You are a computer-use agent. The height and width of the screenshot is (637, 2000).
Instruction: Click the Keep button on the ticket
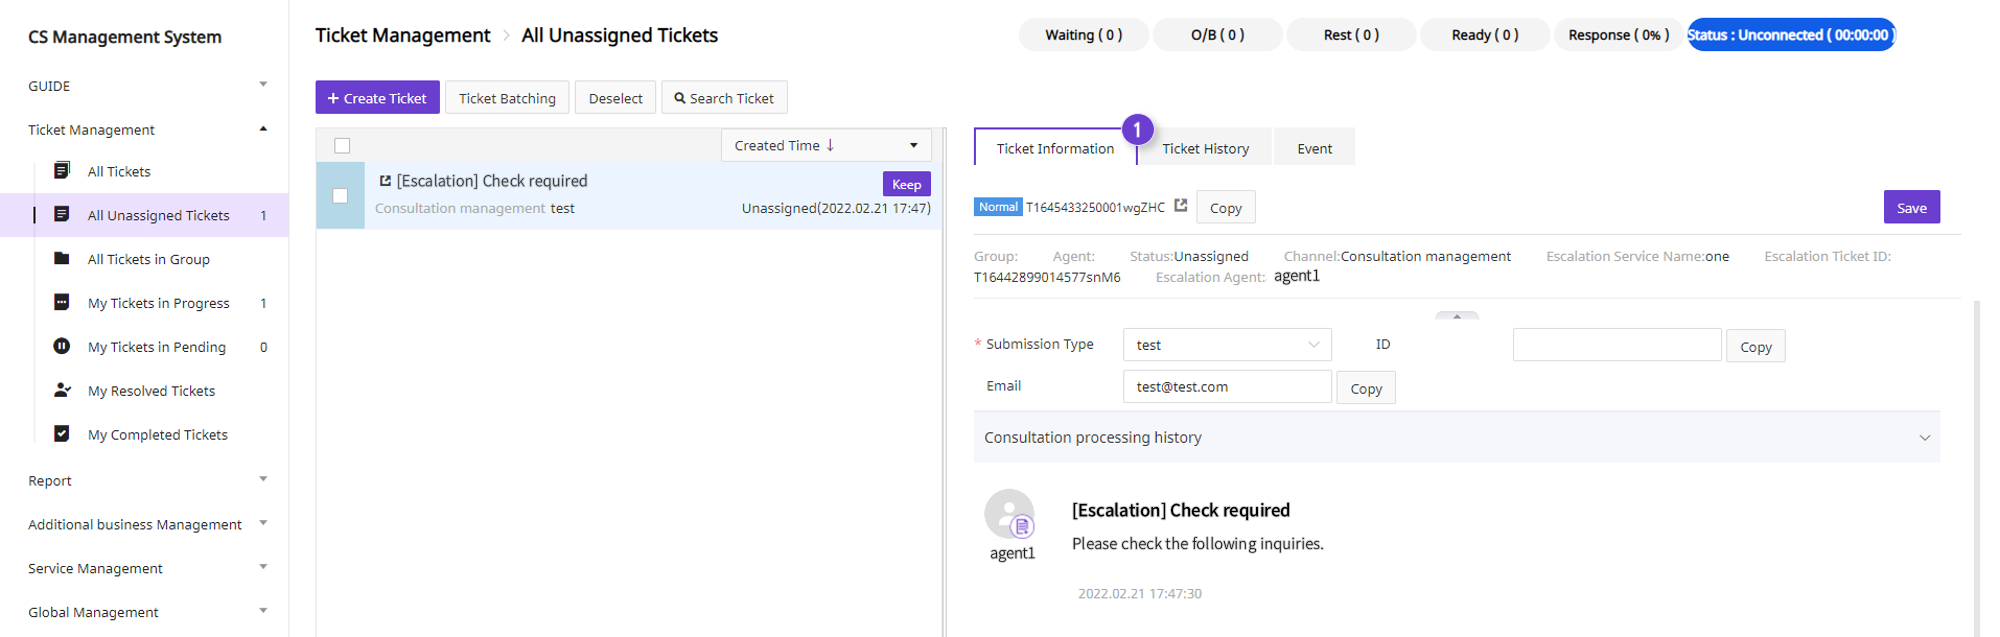point(906,184)
